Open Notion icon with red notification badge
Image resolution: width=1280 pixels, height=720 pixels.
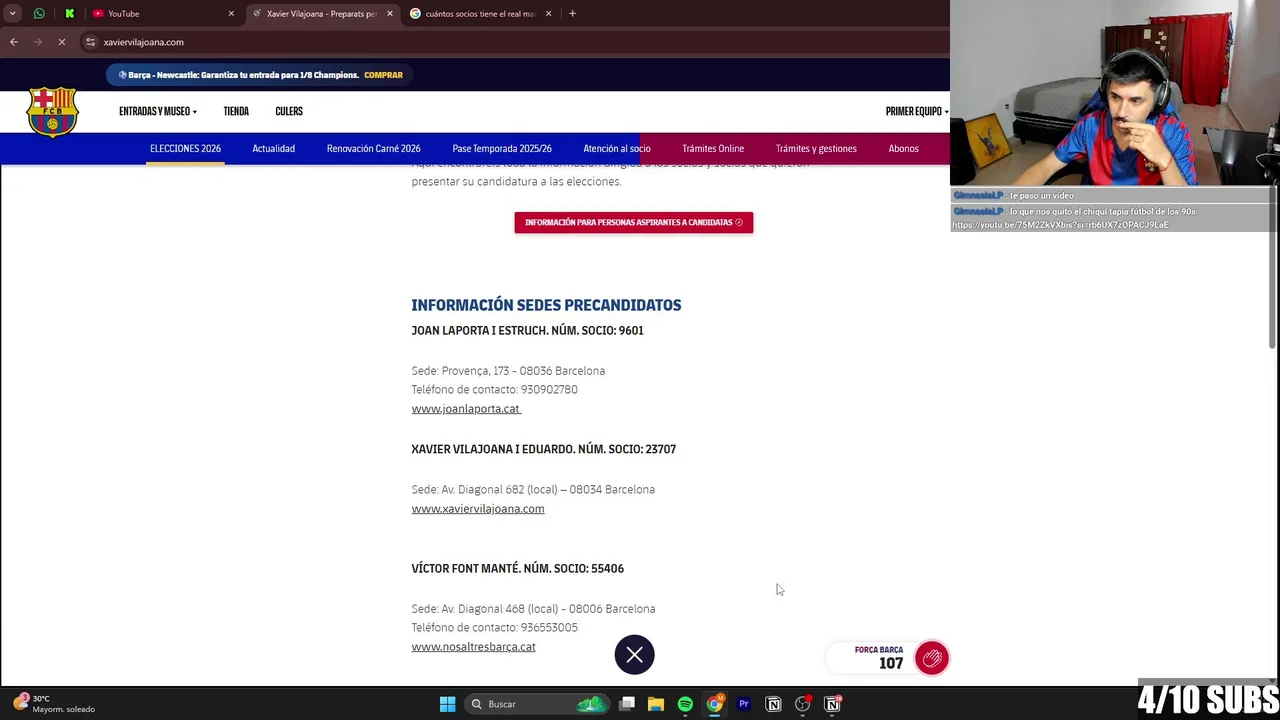pos(832,704)
